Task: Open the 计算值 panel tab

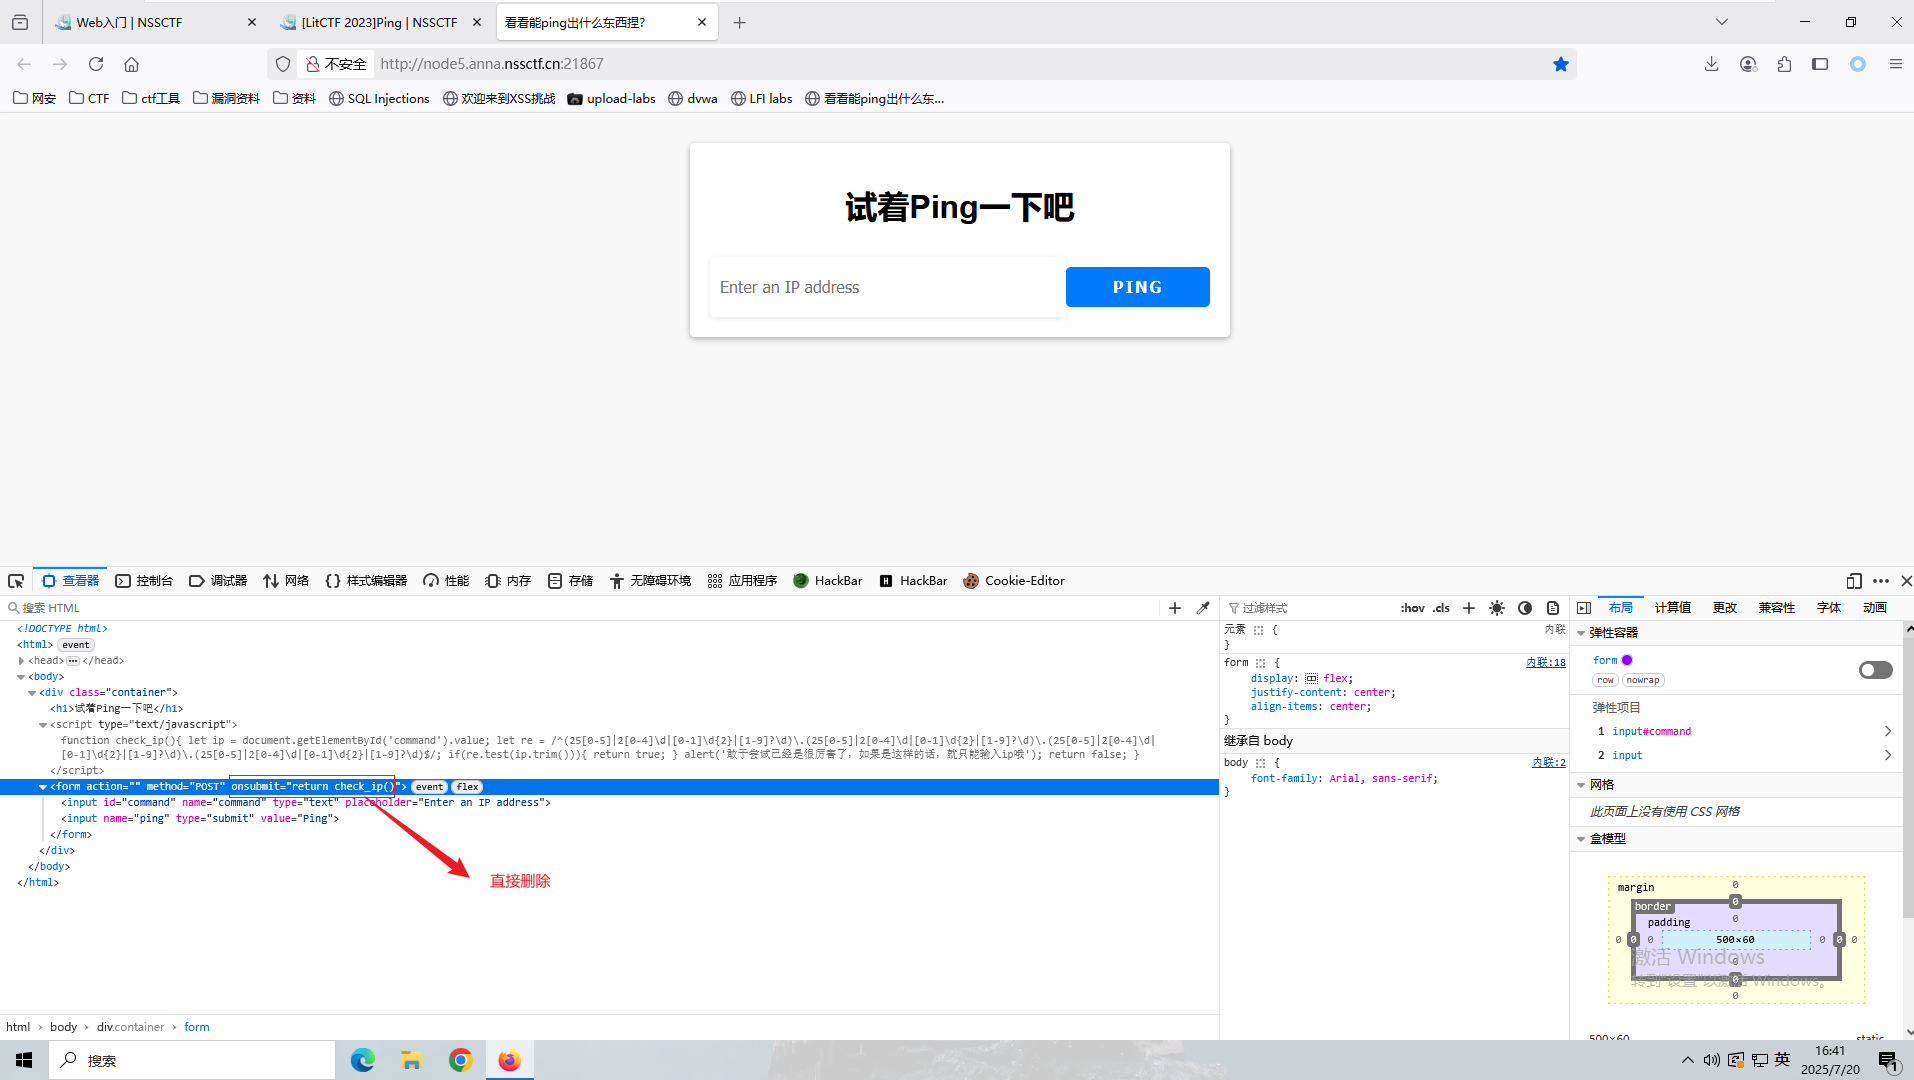Action: tap(1674, 607)
